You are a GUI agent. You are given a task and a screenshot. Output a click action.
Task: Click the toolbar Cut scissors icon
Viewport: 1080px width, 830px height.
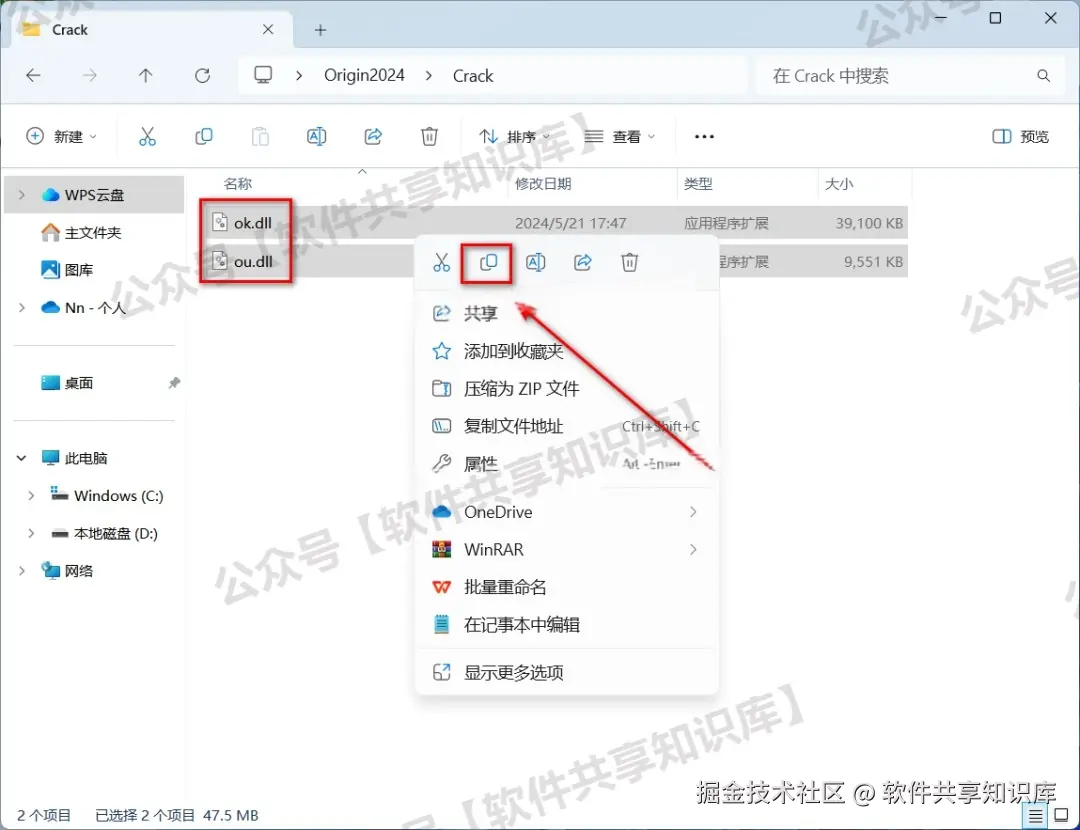click(147, 136)
